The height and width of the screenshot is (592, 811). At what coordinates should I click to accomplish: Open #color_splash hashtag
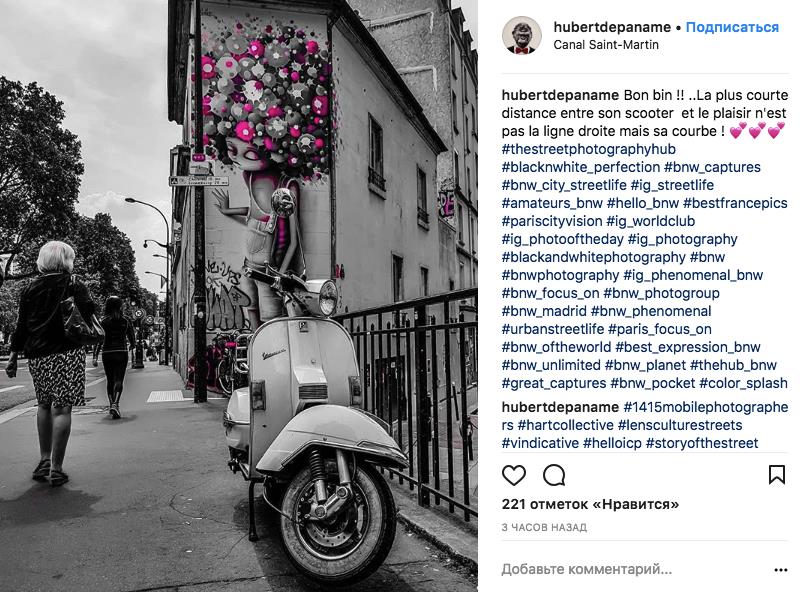[743, 383]
